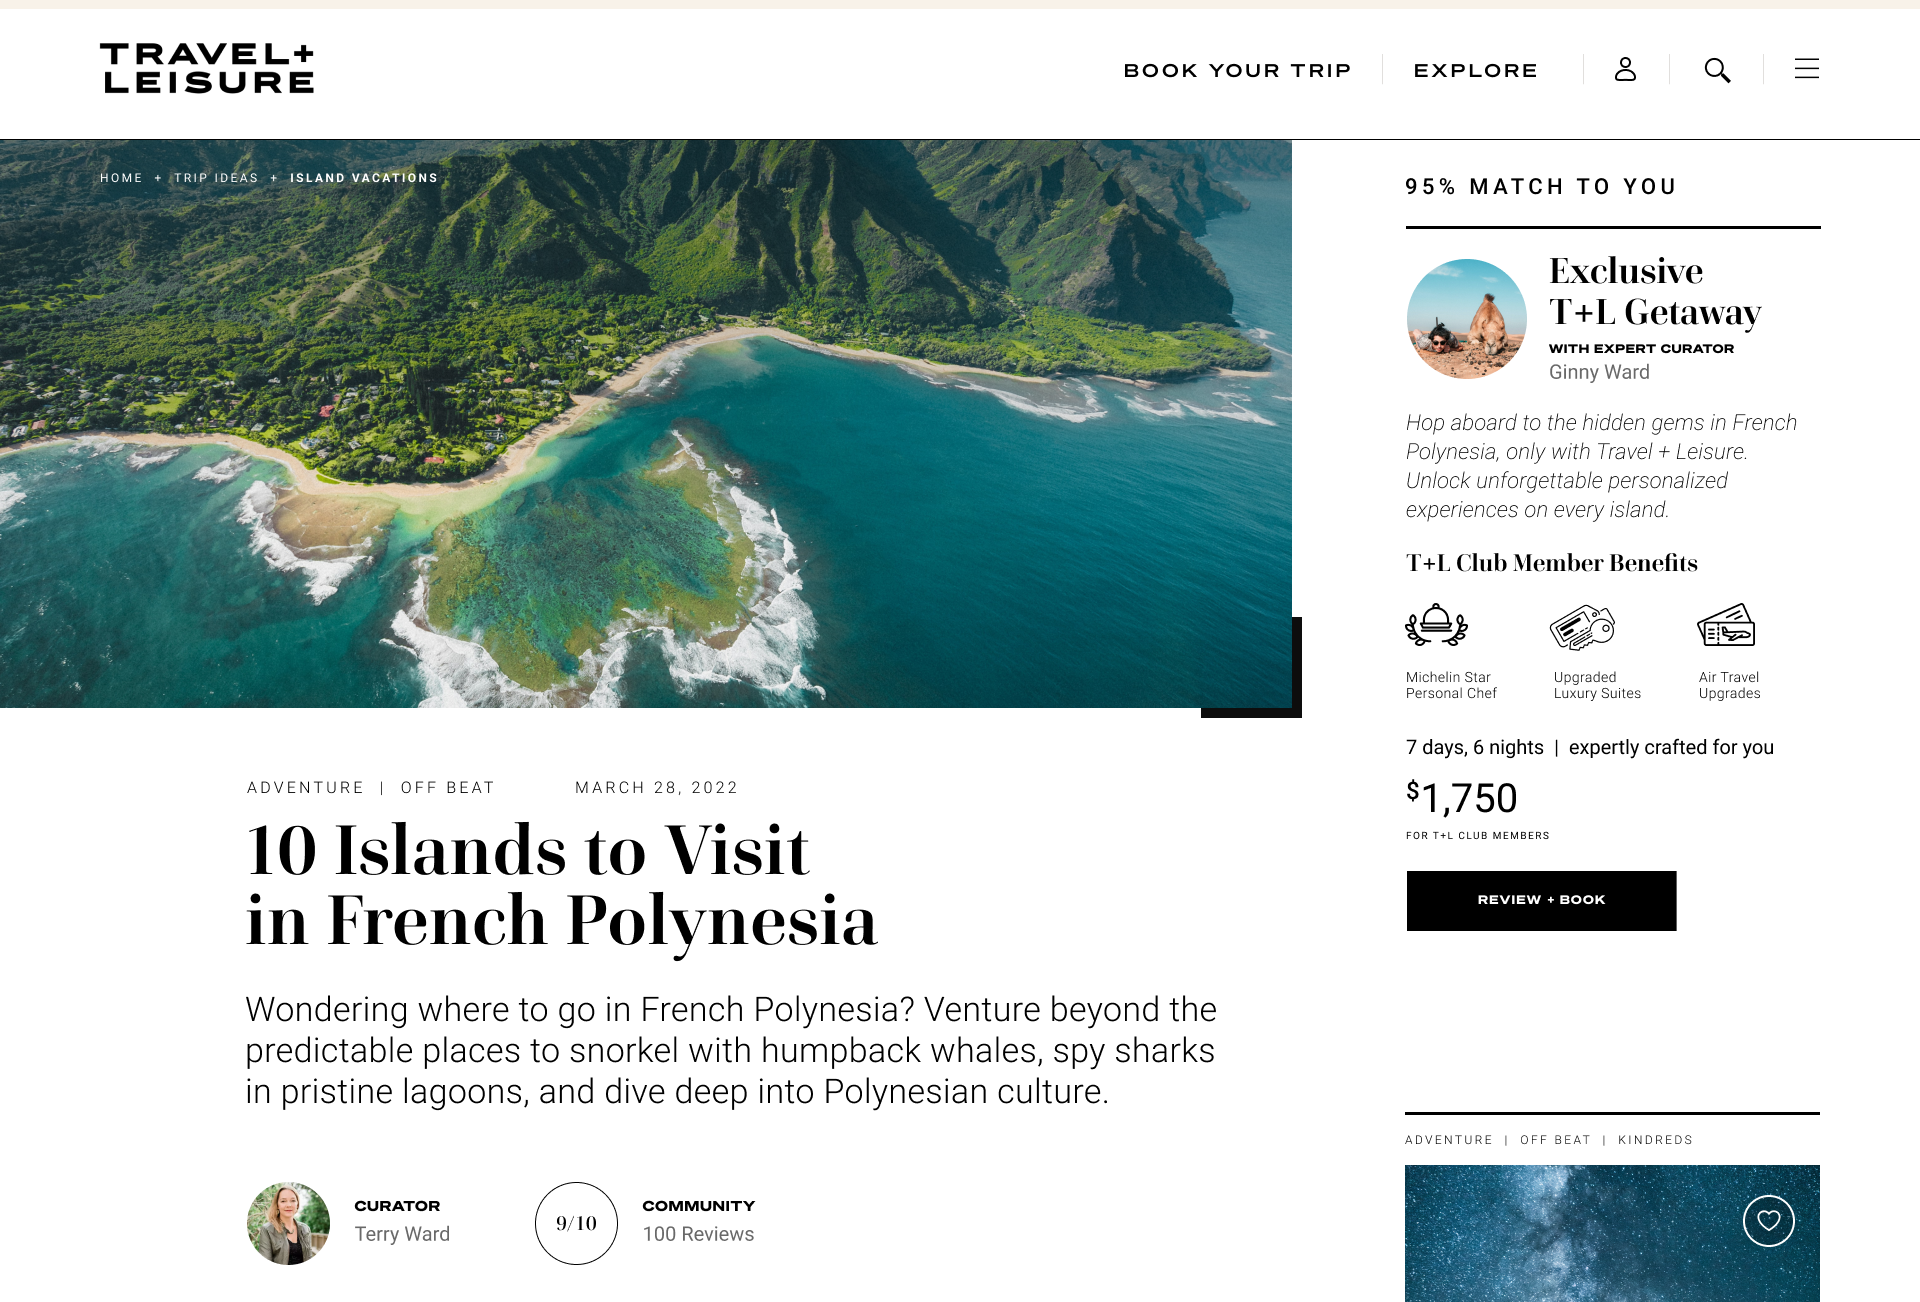
Task: Open the 100 Reviews link
Action: click(698, 1235)
